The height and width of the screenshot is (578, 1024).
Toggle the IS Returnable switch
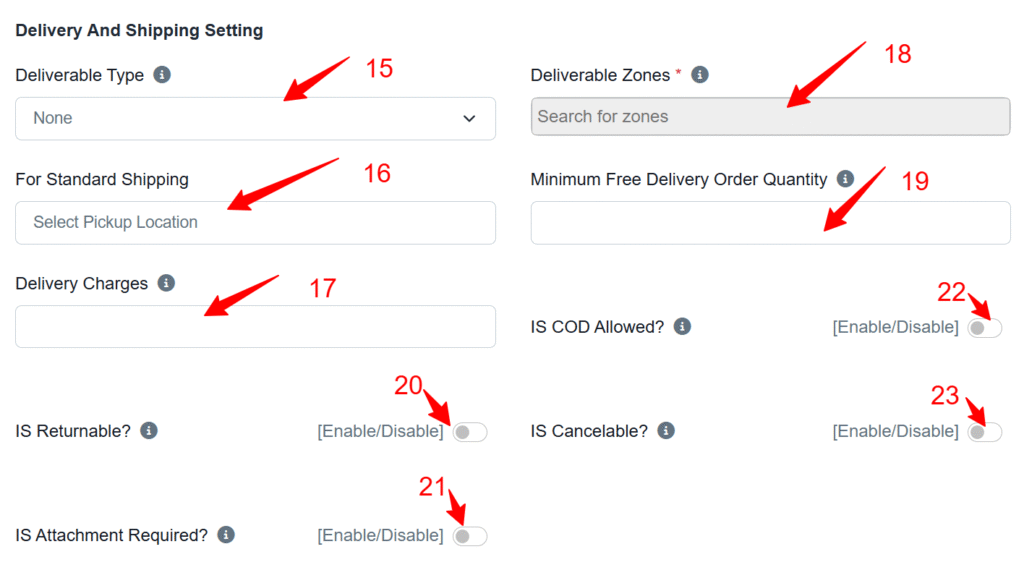[x=470, y=432]
